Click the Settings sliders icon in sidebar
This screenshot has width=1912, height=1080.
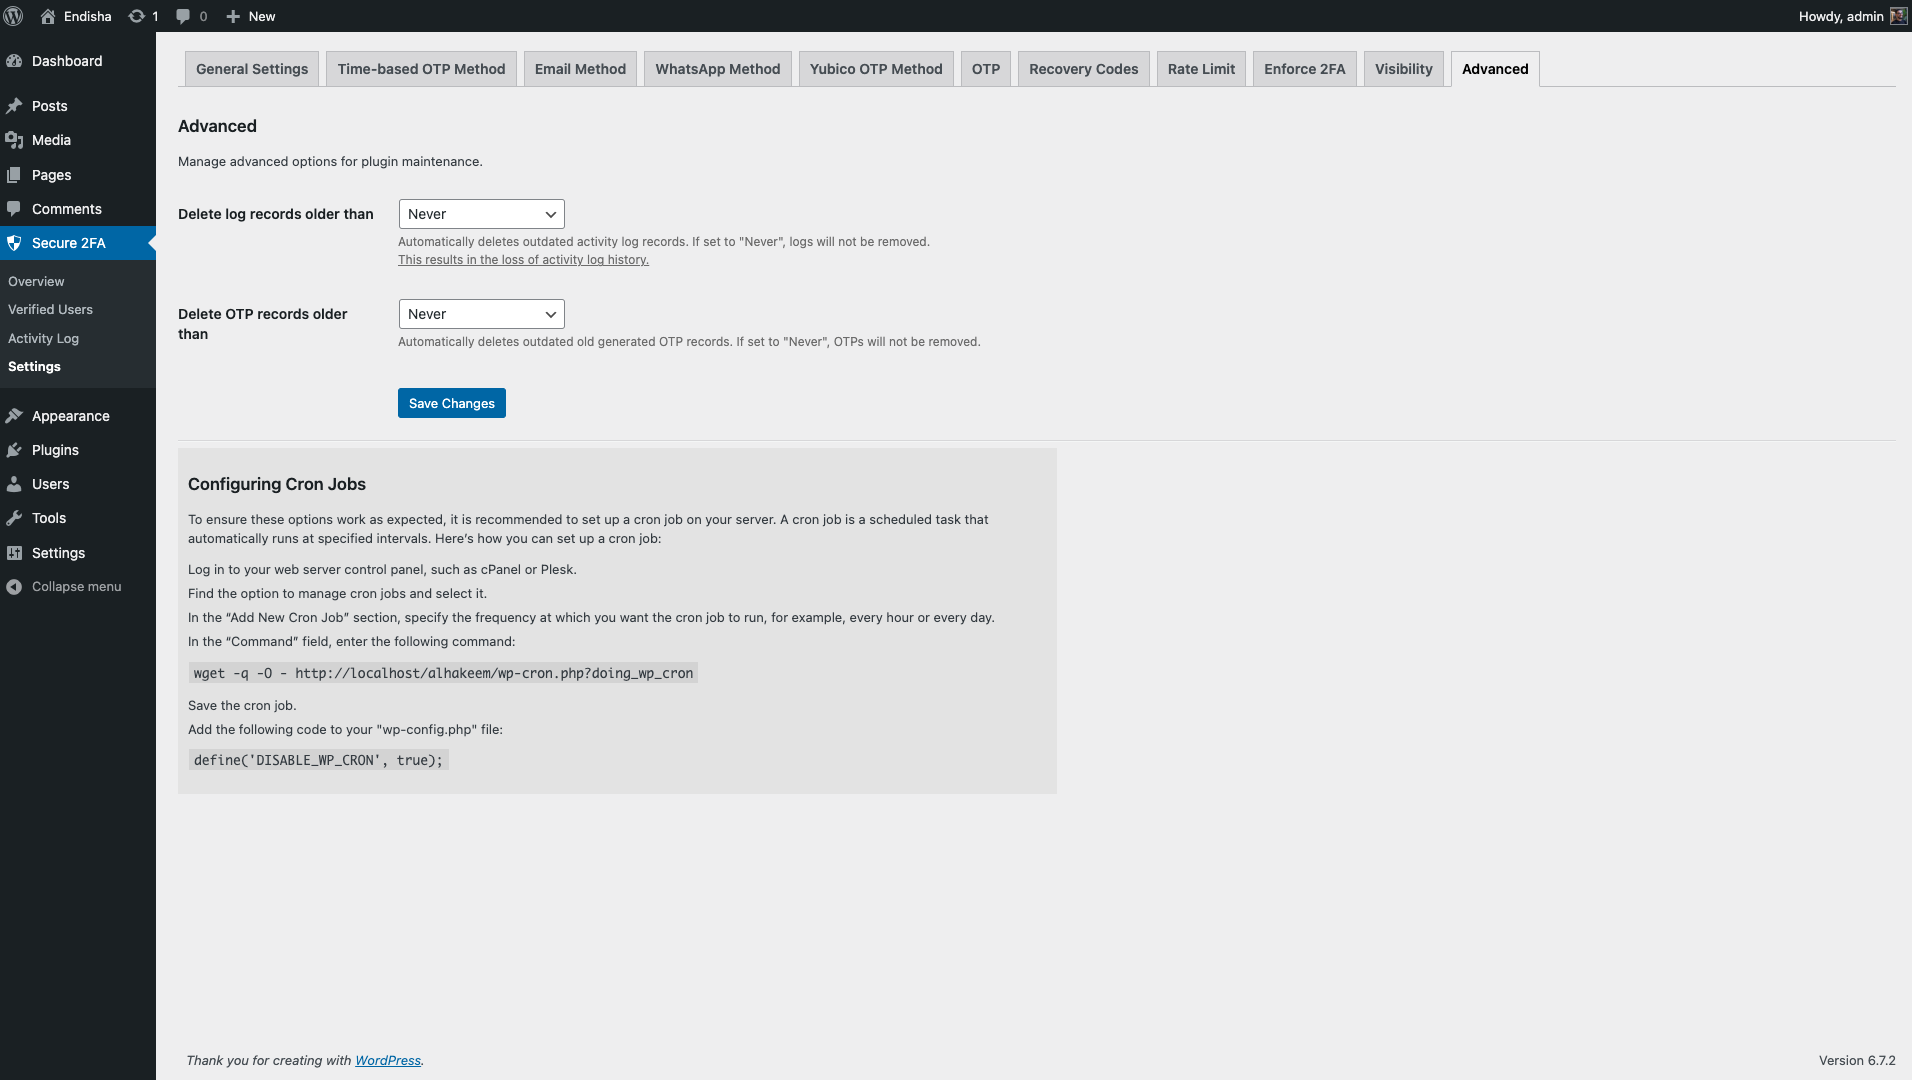(14, 553)
